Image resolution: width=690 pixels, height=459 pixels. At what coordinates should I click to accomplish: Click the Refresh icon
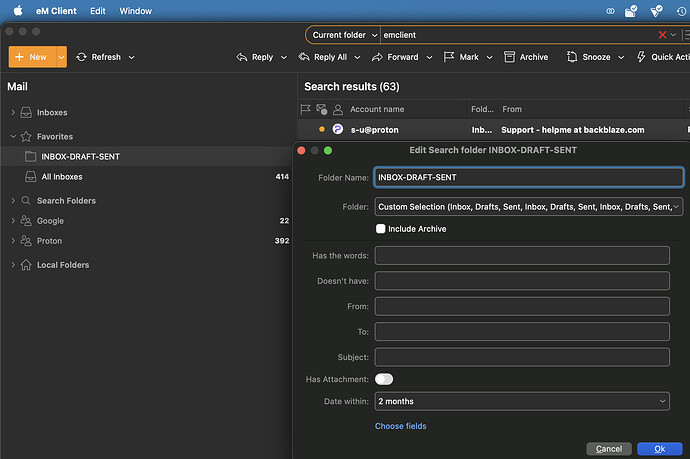(81, 57)
